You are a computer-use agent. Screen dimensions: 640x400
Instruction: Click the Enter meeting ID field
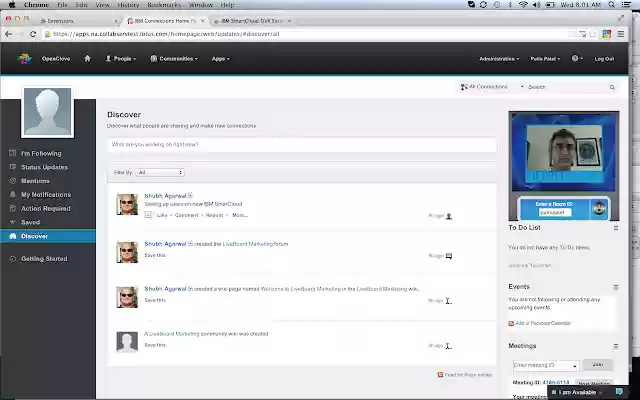pos(543,366)
